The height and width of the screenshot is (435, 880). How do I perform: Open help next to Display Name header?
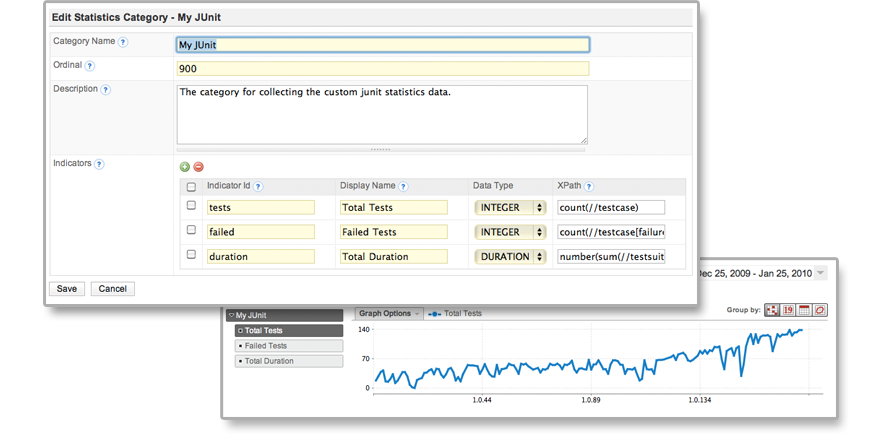(x=403, y=186)
